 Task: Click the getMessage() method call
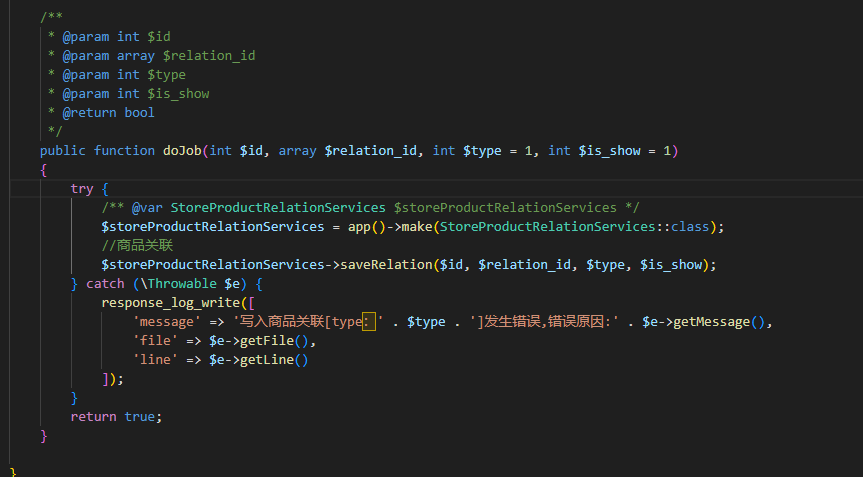[x=711, y=322]
